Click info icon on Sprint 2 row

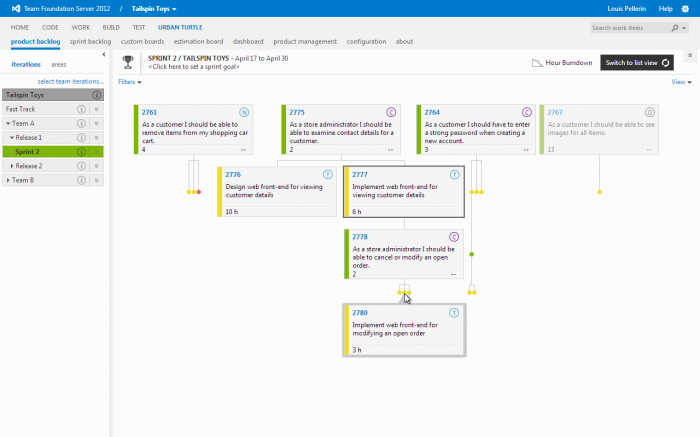pos(81,152)
